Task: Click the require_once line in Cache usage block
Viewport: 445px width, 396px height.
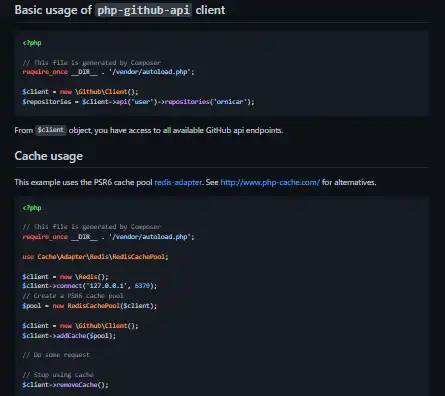Action: pos(108,237)
